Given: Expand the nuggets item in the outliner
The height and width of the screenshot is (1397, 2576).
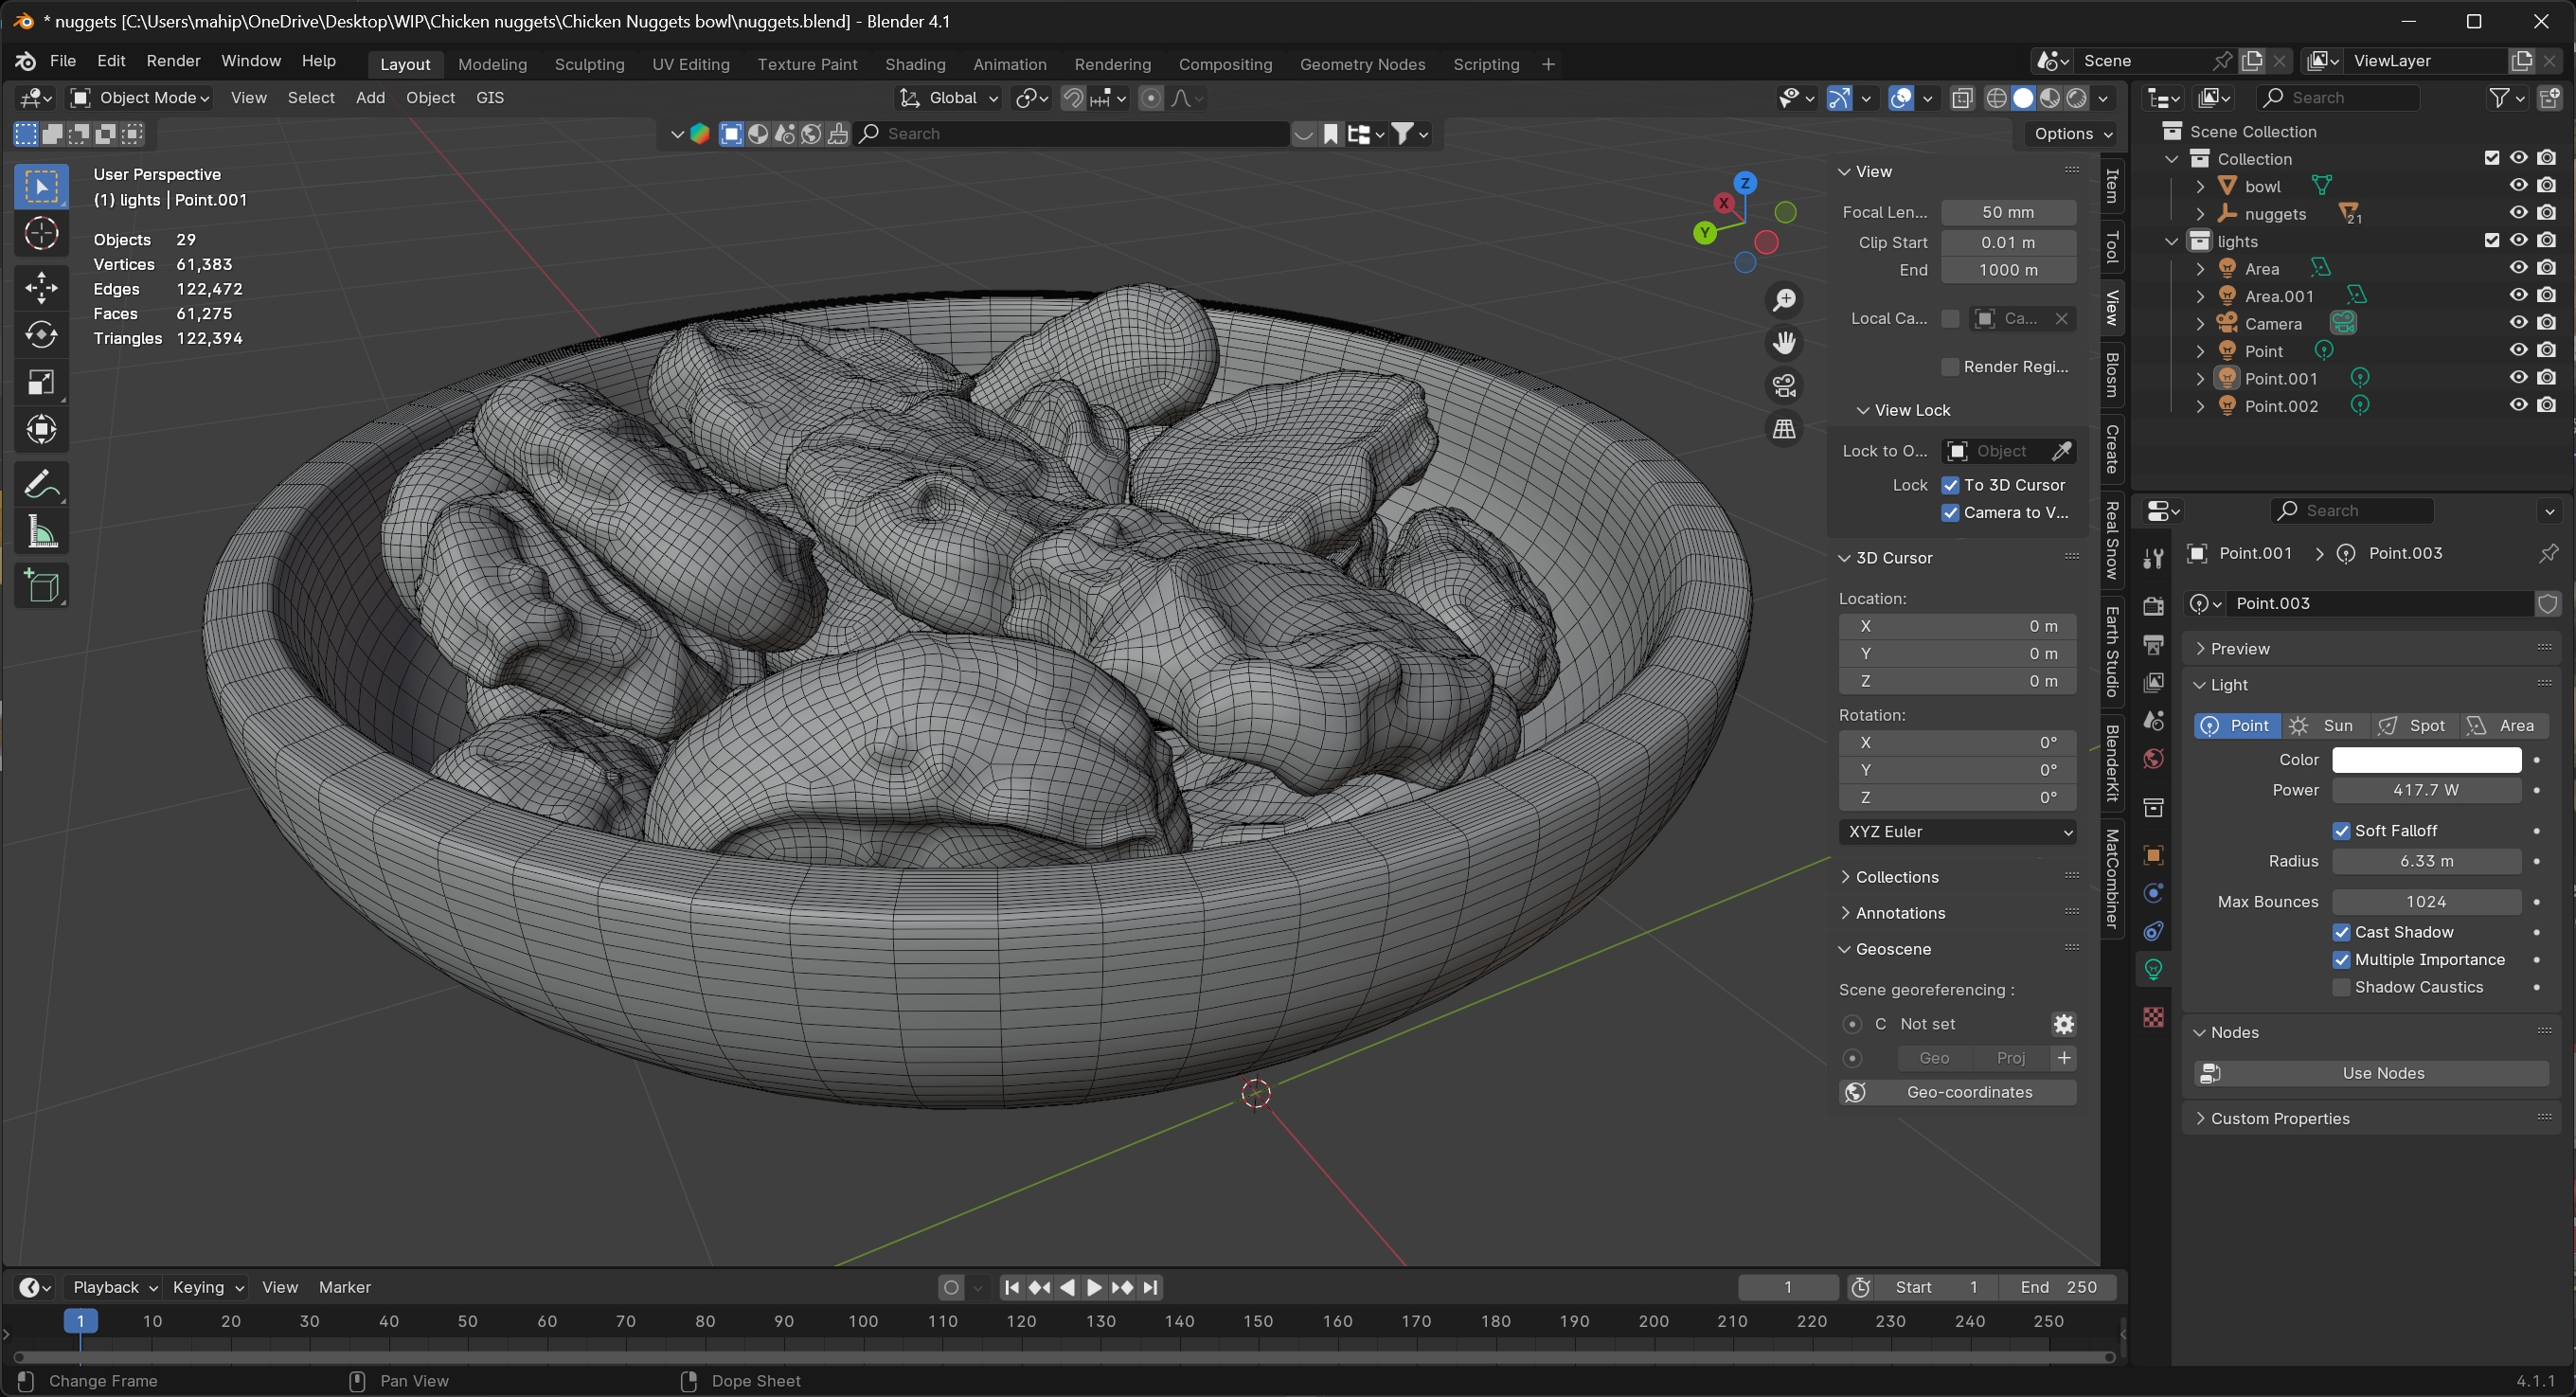Looking at the screenshot, I should (2200, 214).
